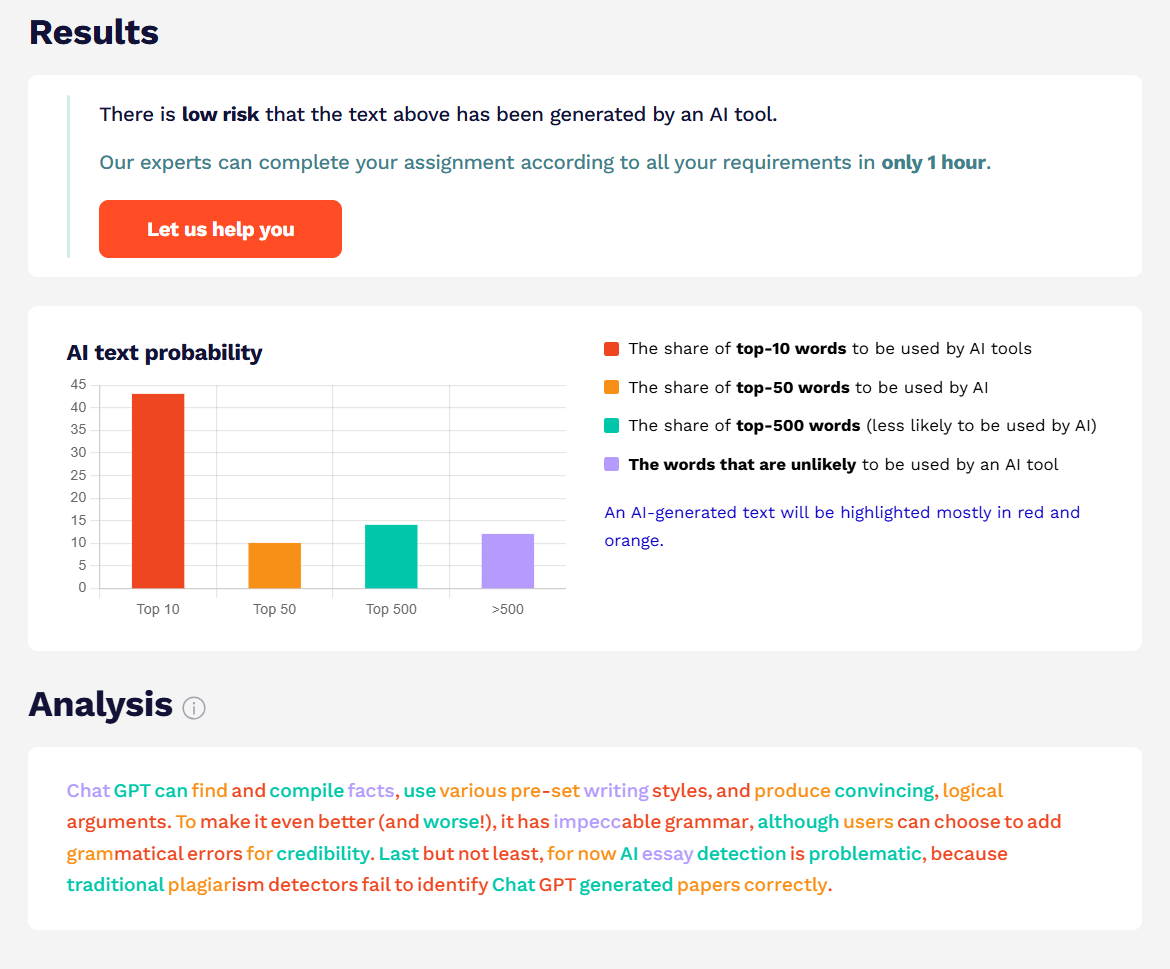Click the red top-10 words legend swatch
Image resolution: width=1170 pixels, height=969 pixels.
[x=612, y=349]
